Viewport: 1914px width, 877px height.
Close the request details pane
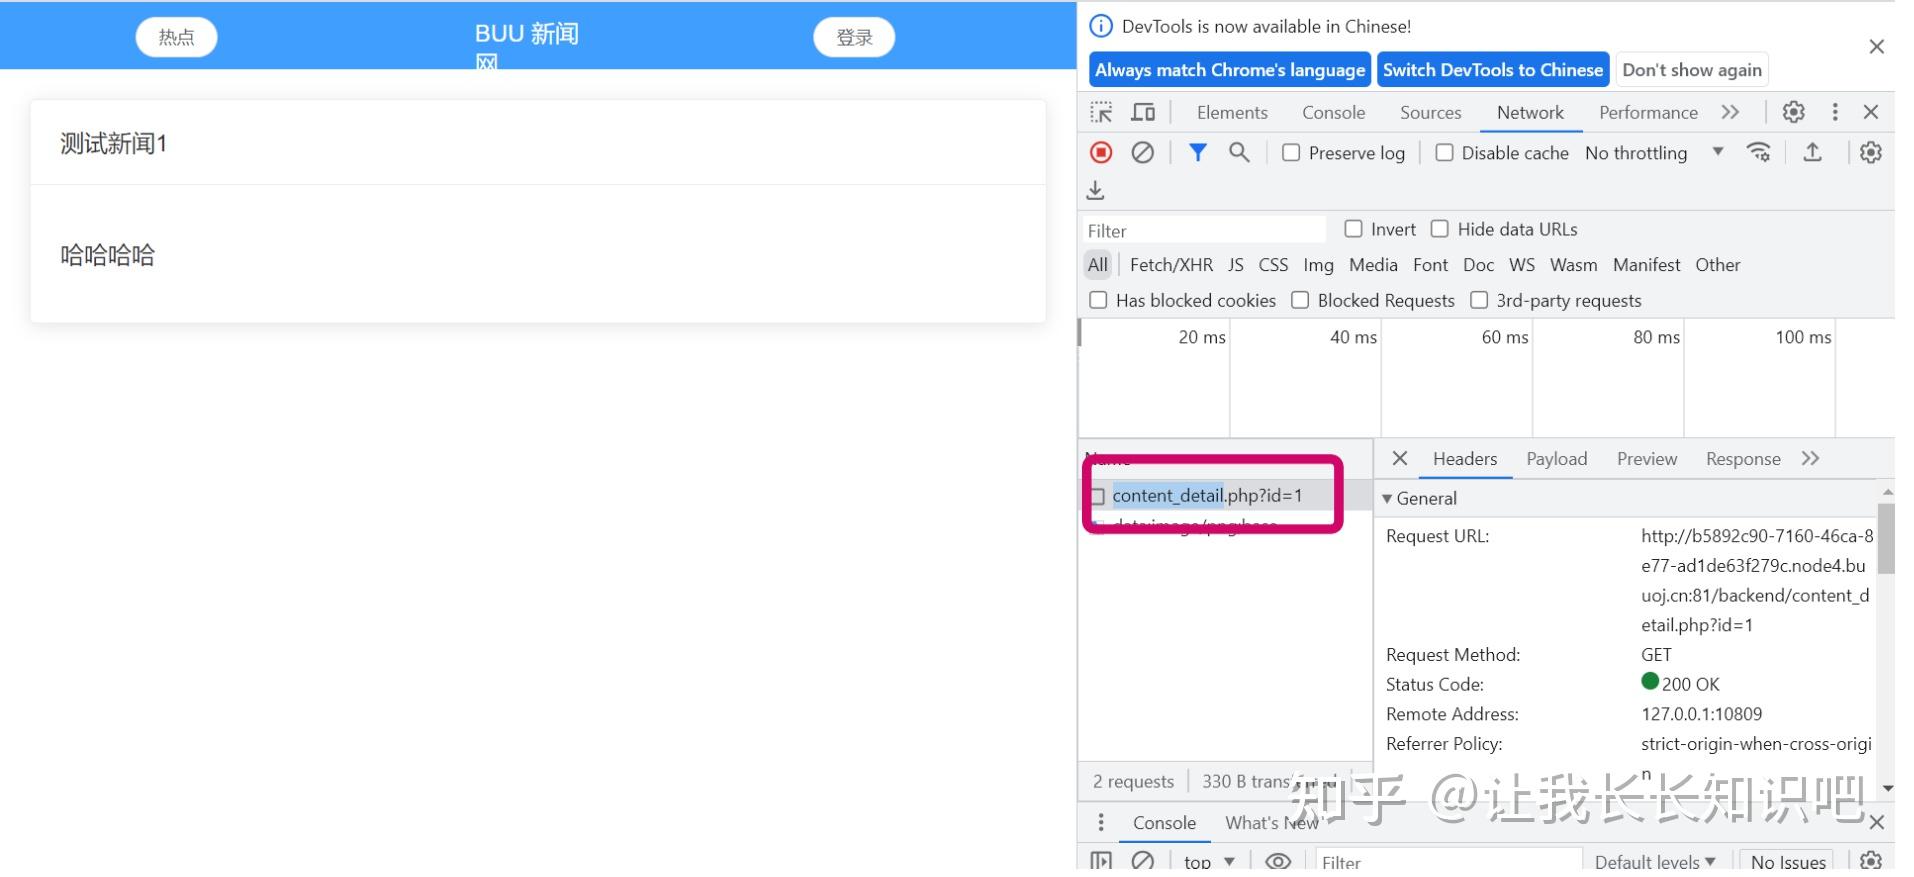click(x=1400, y=458)
